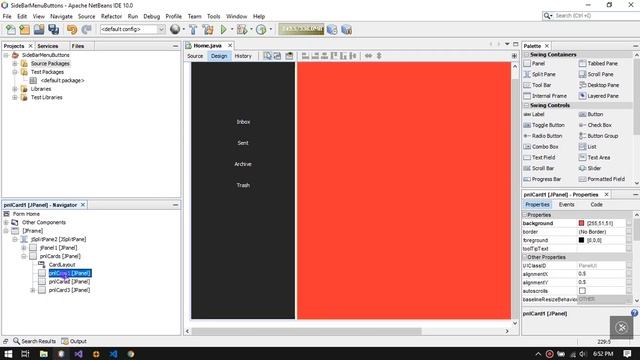The image size is (640, 360).
Task: Switch to the Home.java editor tab
Action: pos(207,46)
